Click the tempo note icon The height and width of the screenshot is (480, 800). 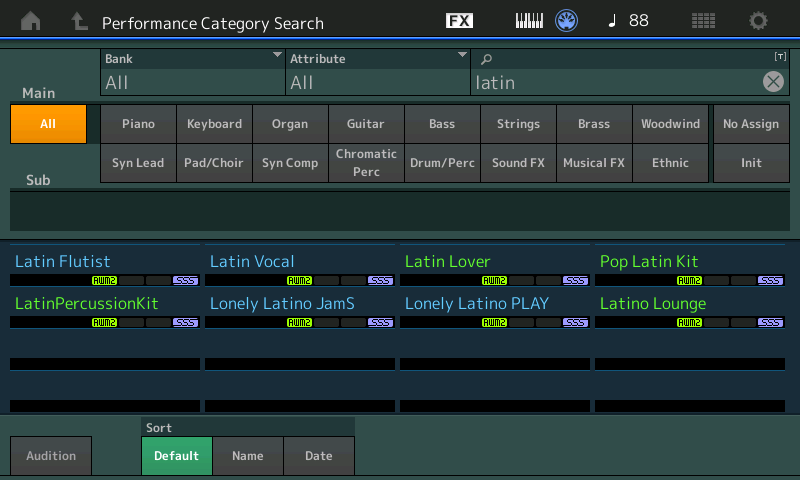coord(612,21)
